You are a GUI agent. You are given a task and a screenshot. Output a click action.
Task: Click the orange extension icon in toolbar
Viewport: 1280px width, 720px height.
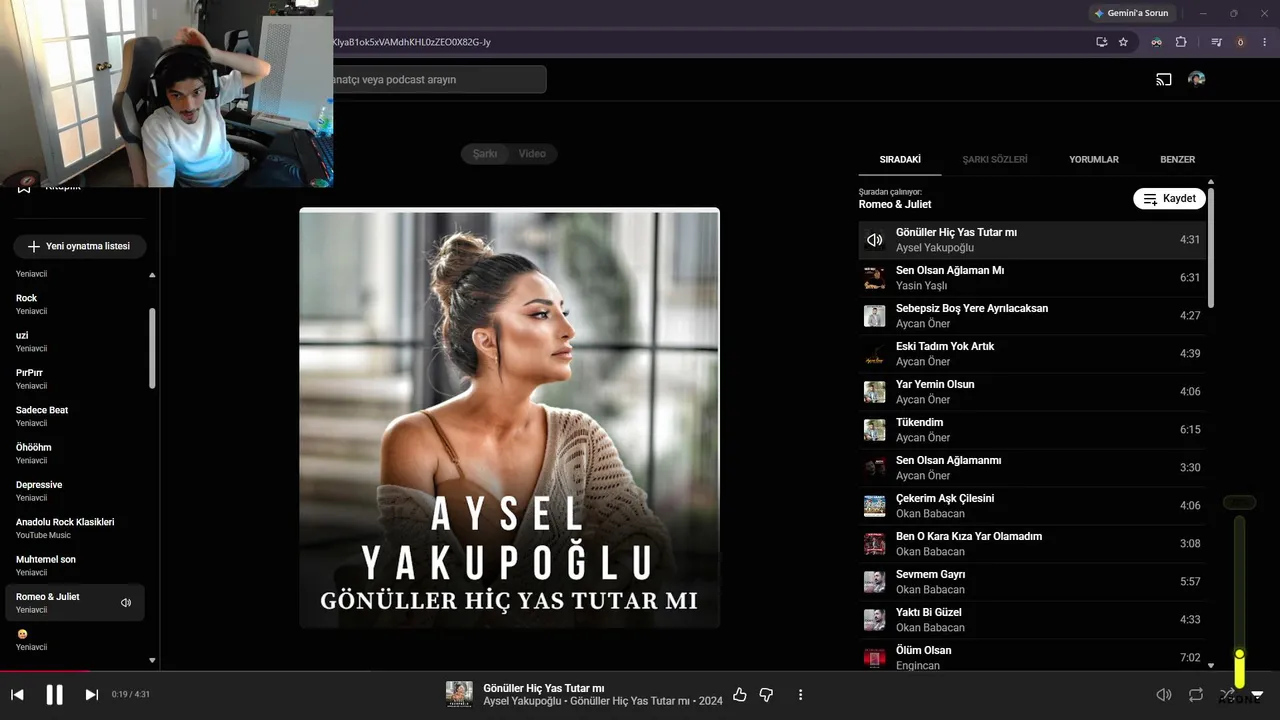[x=1241, y=42]
